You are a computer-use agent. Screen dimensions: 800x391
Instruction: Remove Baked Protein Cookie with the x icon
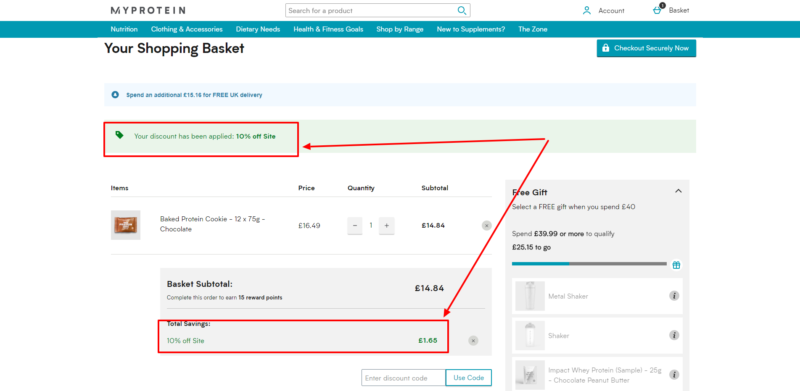(x=486, y=226)
